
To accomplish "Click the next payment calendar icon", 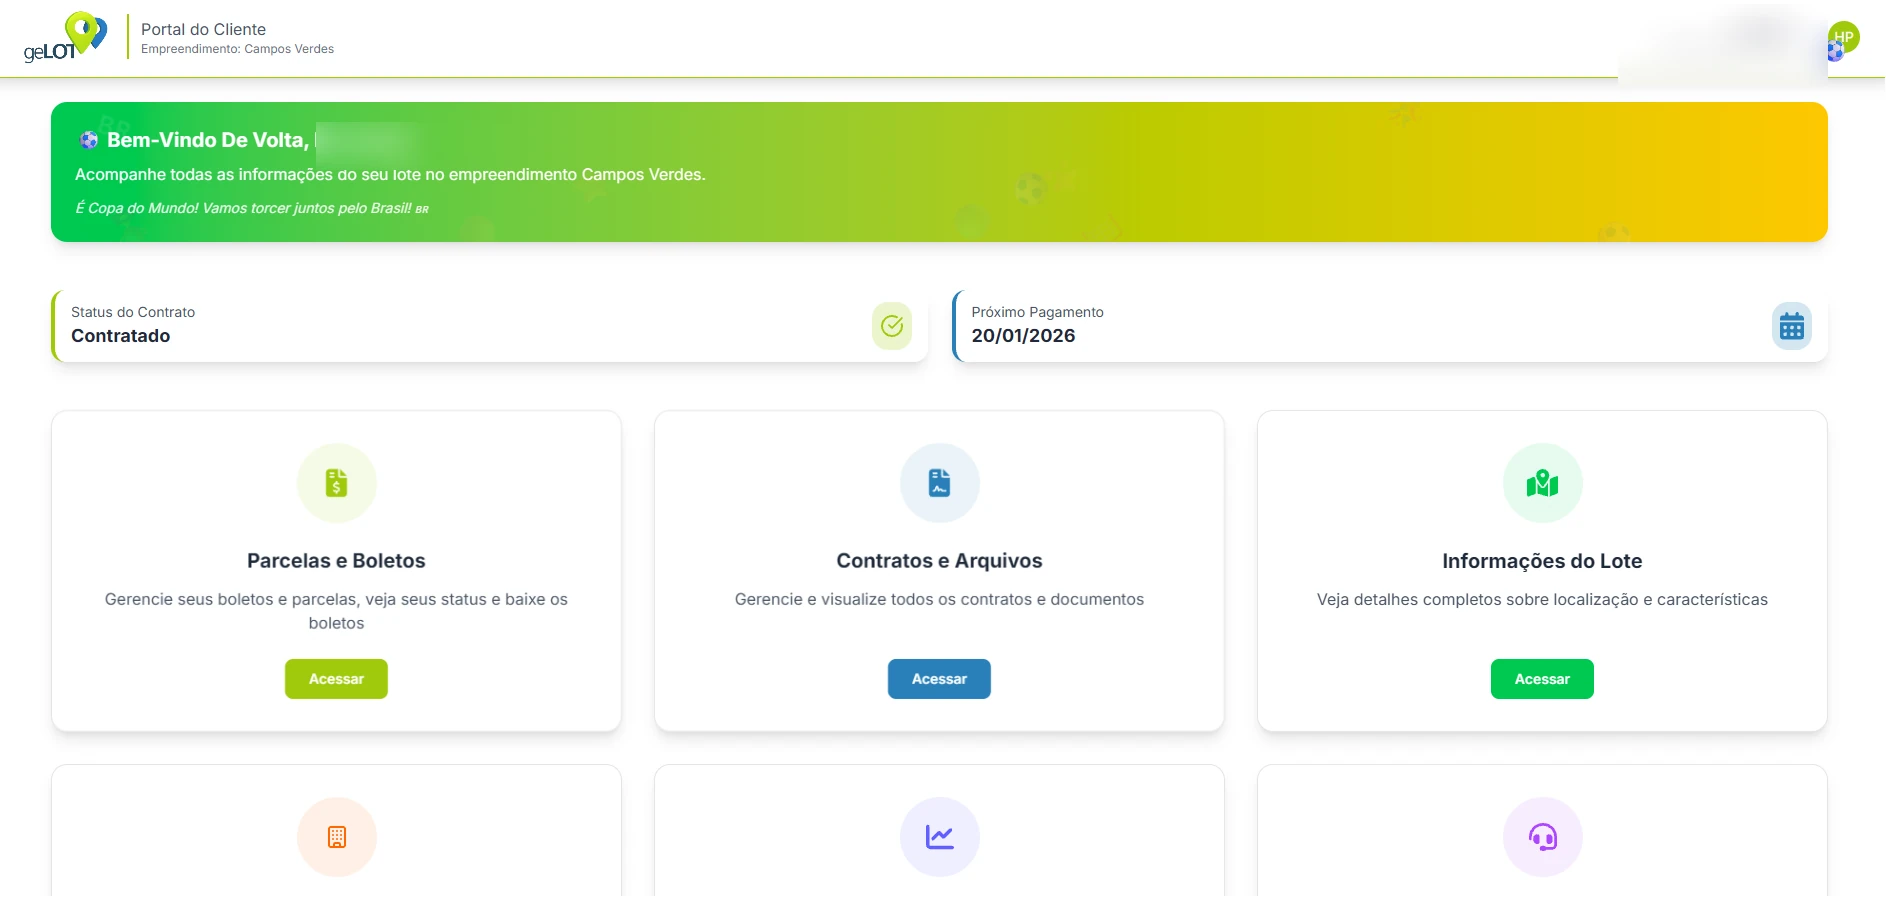I will pos(1792,326).
